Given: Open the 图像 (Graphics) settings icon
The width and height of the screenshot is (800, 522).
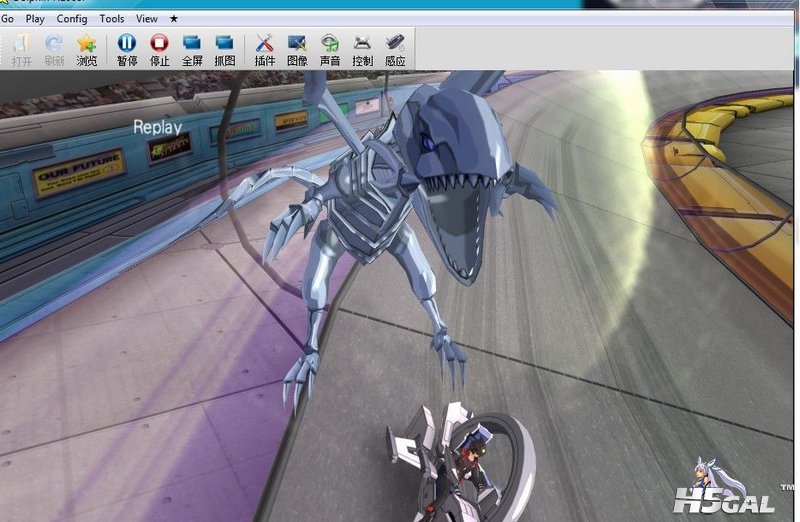Looking at the screenshot, I should pos(297,49).
